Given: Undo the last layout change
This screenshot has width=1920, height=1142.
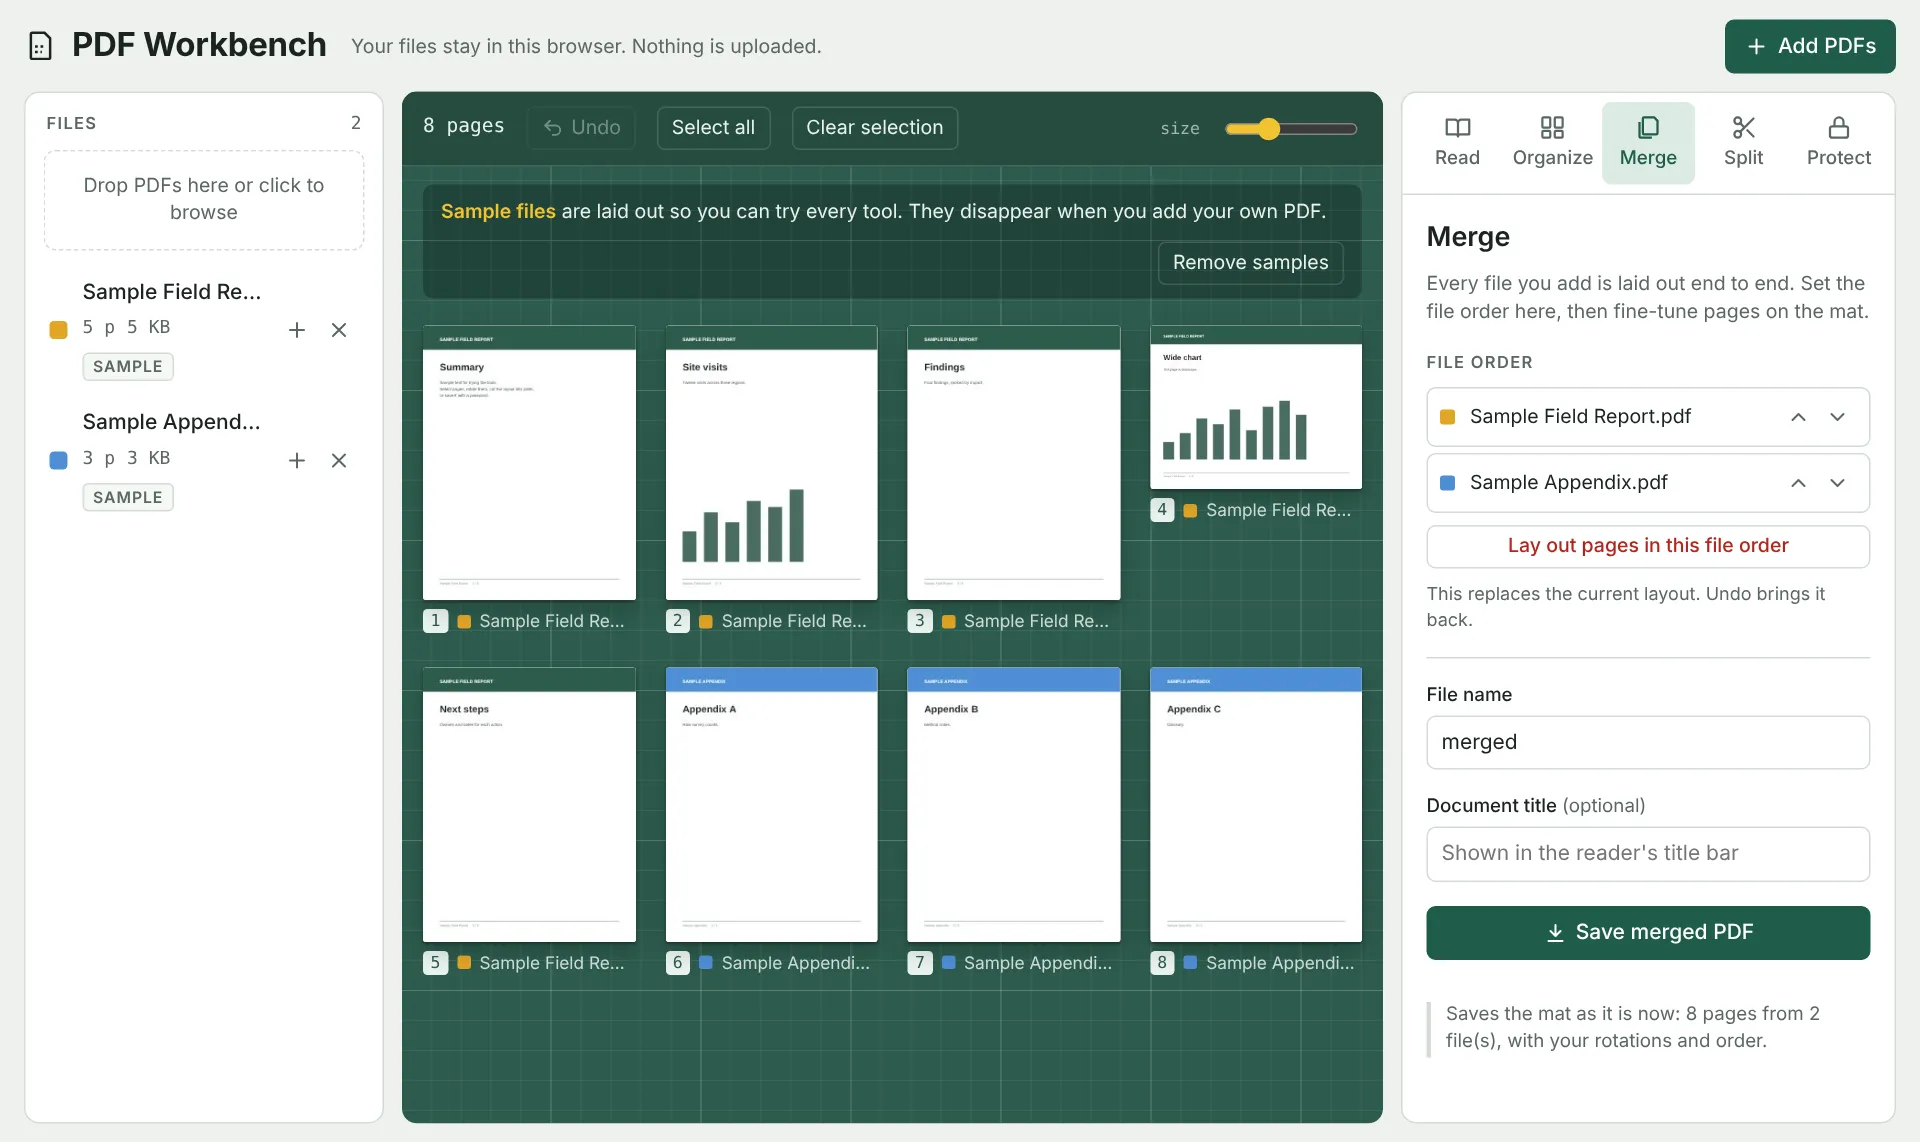Looking at the screenshot, I should [582, 128].
